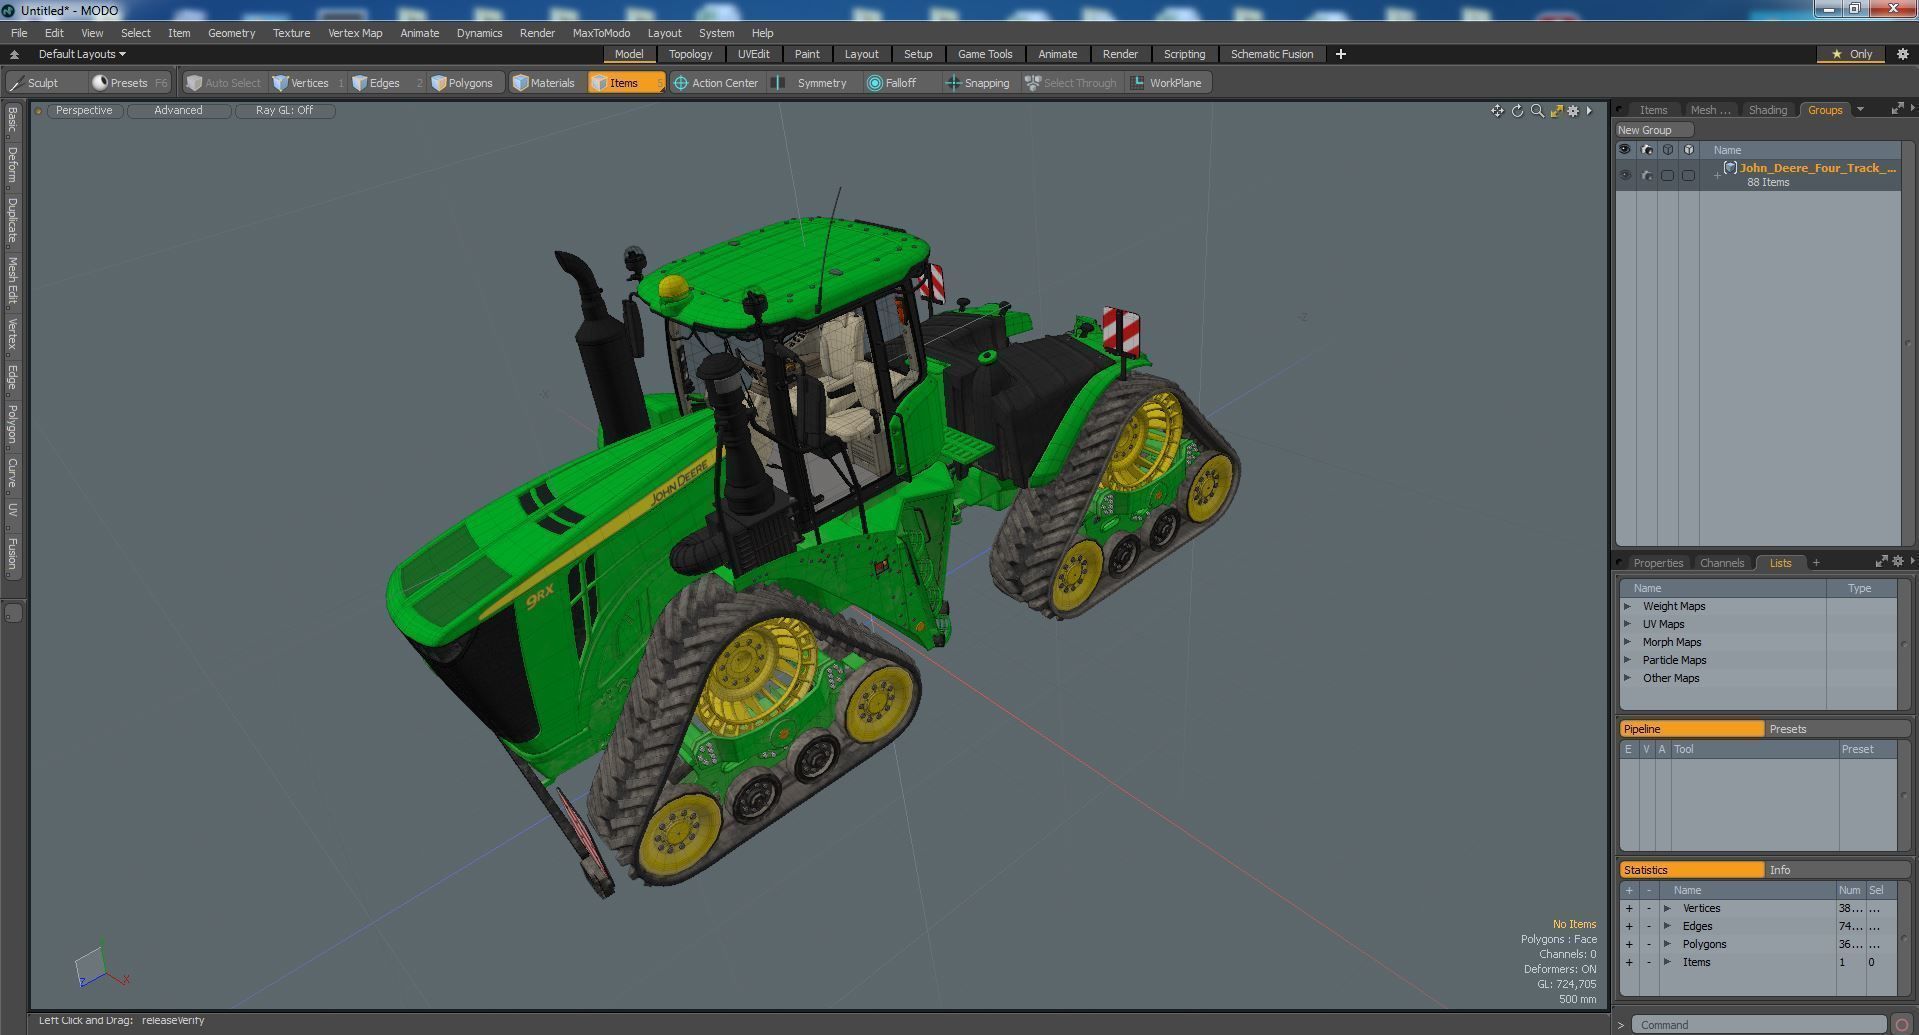The height and width of the screenshot is (1035, 1919).
Task: Open the Presets section beside Pipeline
Action: coord(1838,729)
